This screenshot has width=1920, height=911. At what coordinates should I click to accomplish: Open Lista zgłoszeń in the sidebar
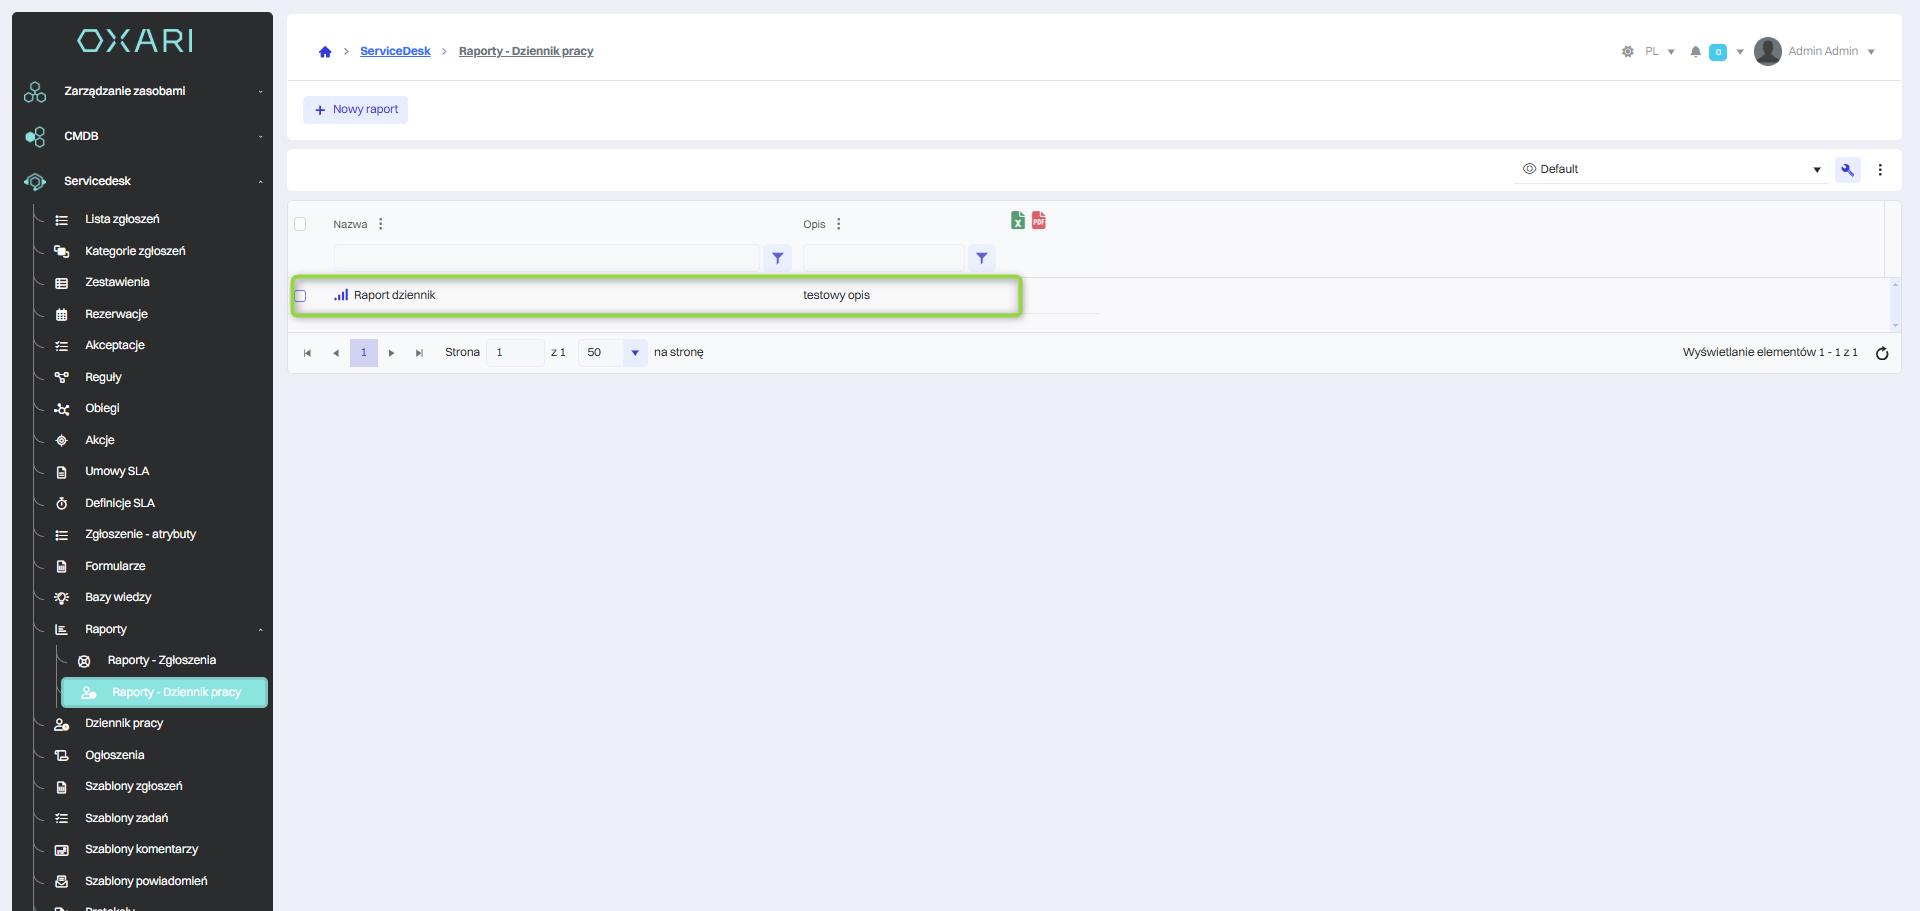[122, 219]
